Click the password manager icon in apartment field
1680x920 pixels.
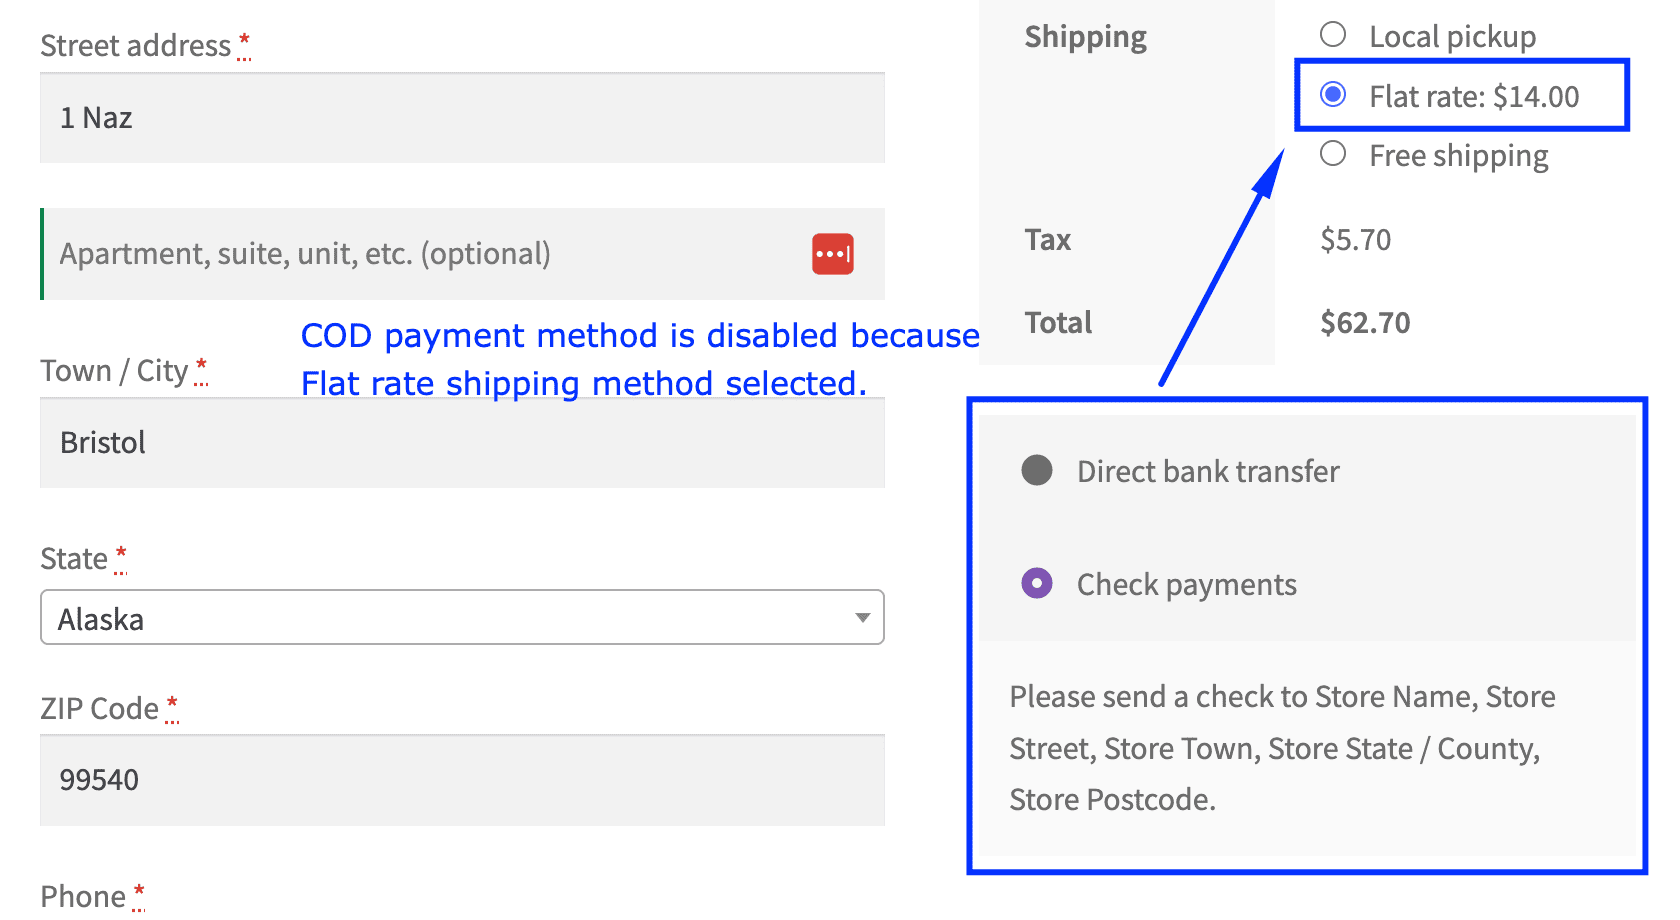click(832, 254)
